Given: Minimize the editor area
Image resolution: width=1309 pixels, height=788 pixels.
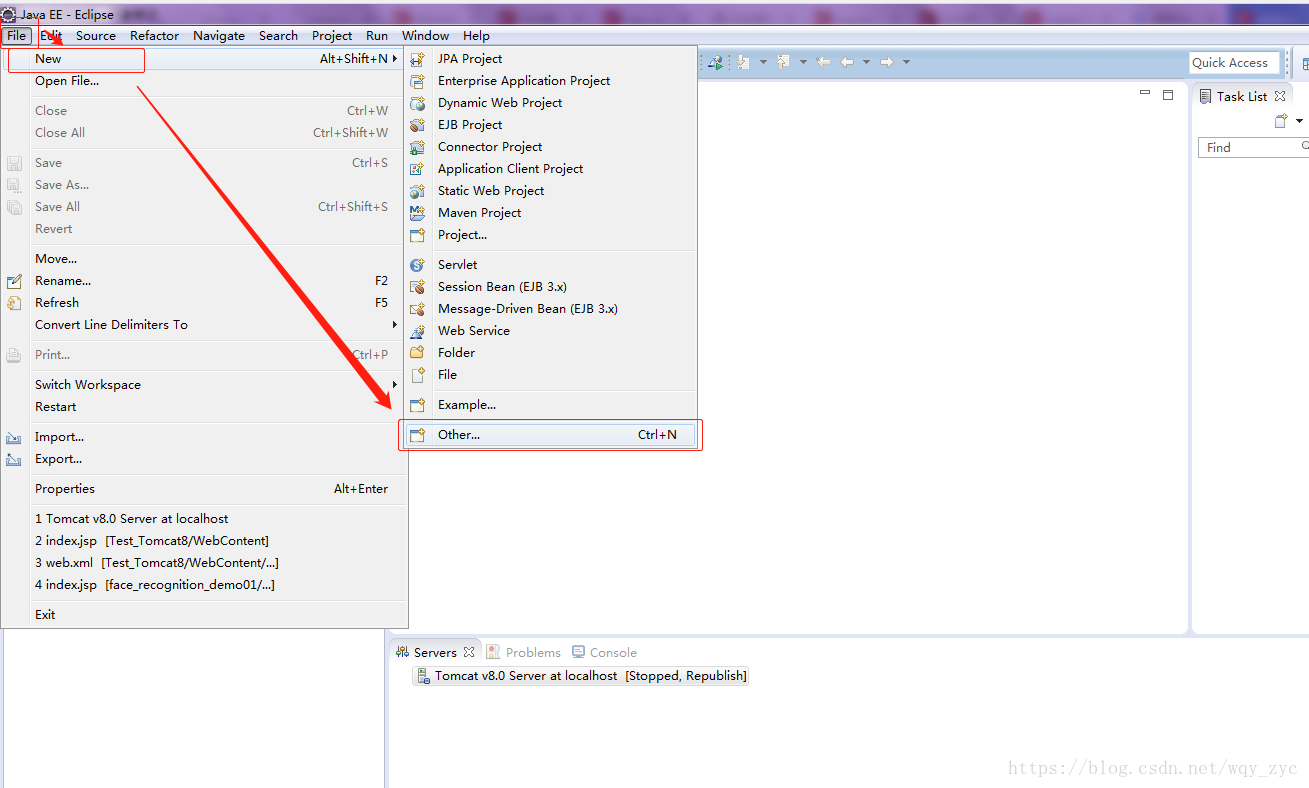Looking at the screenshot, I should (1145, 93).
